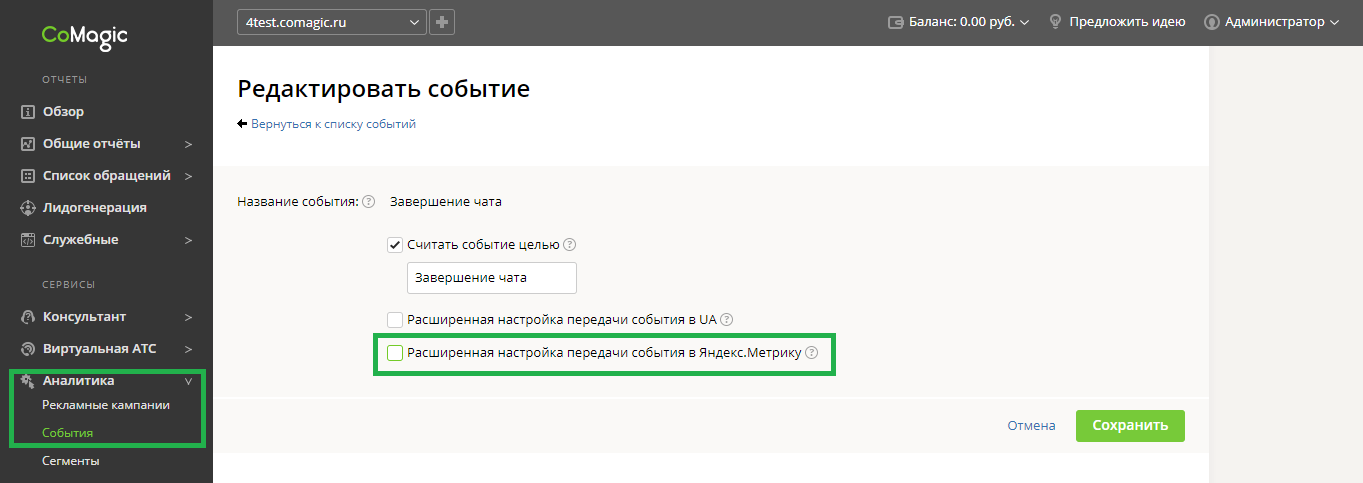Click the Administrator user avatar icon
This screenshot has width=1363, height=483.
[1211, 21]
